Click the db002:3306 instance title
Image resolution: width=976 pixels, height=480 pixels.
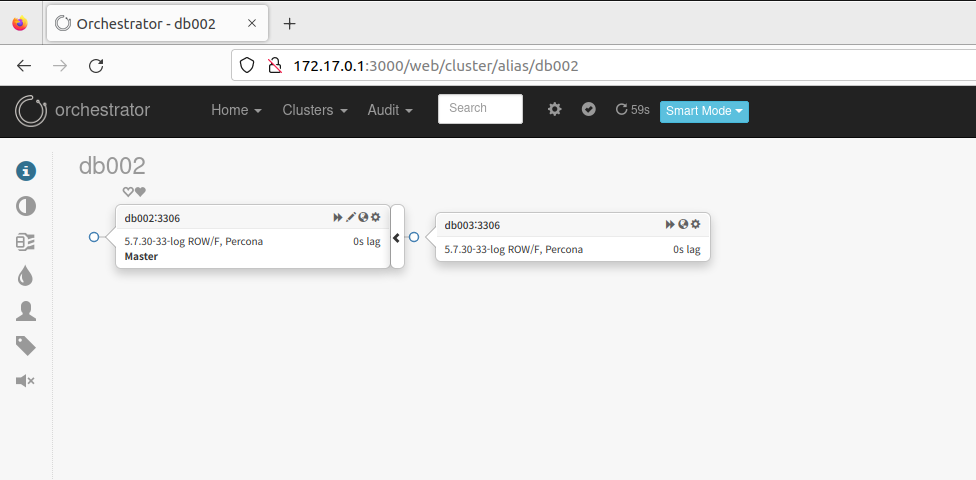pos(152,218)
